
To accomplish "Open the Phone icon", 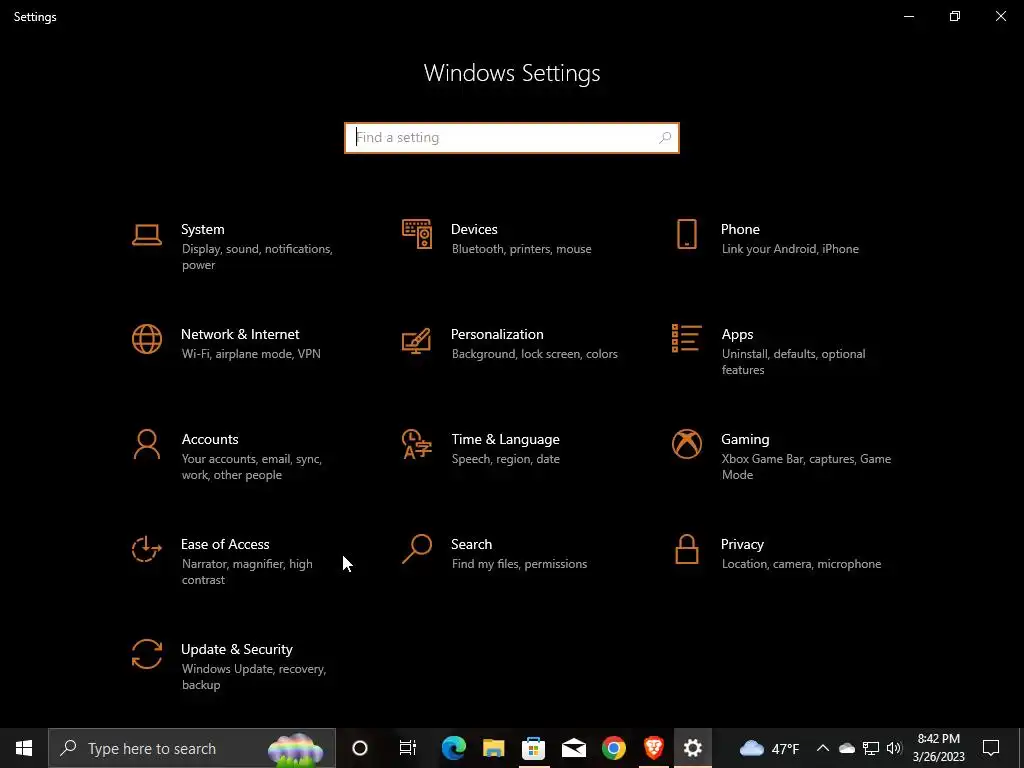I will point(686,234).
